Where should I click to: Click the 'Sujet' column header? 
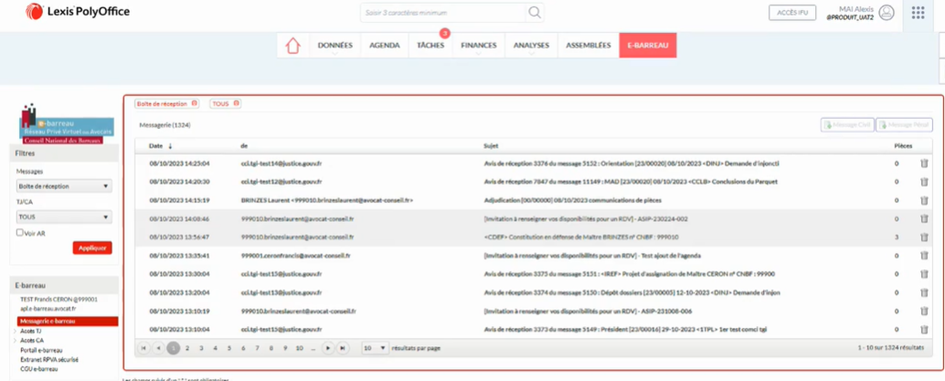pyautogui.click(x=491, y=146)
